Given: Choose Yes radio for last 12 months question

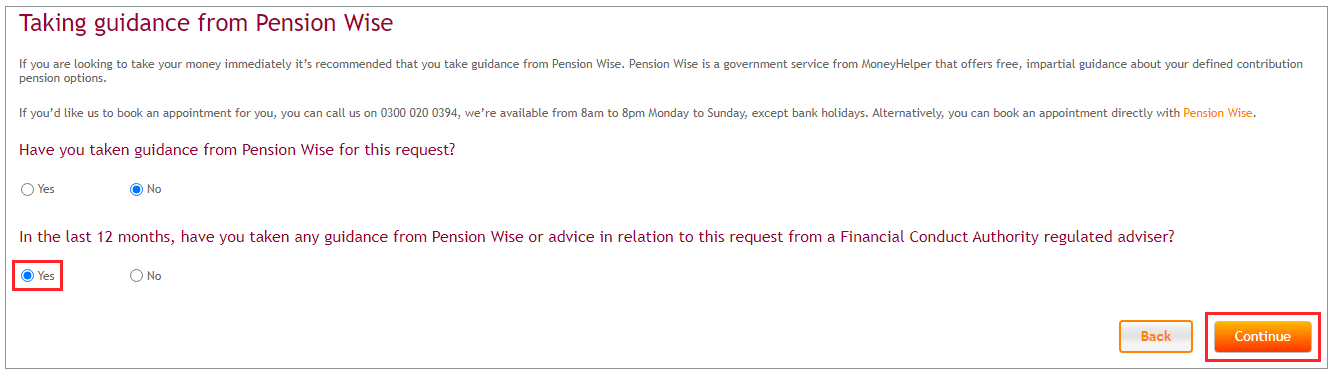Looking at the screenshot, I should (x=27, y=276).
